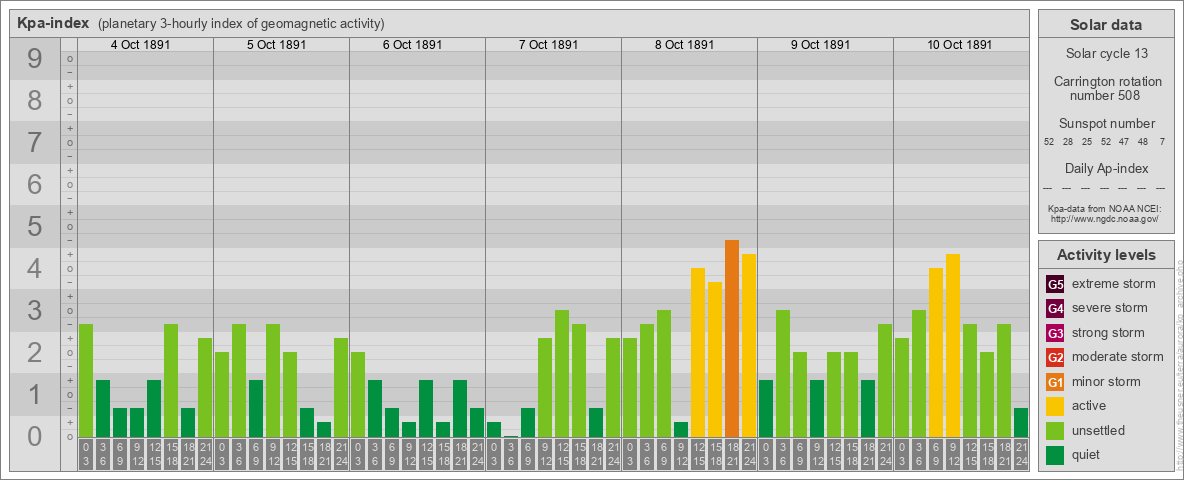The height and width of the screenshot is (480, 1184).
Task: Click the 'Sunspot number' label
Action: 1106,124
